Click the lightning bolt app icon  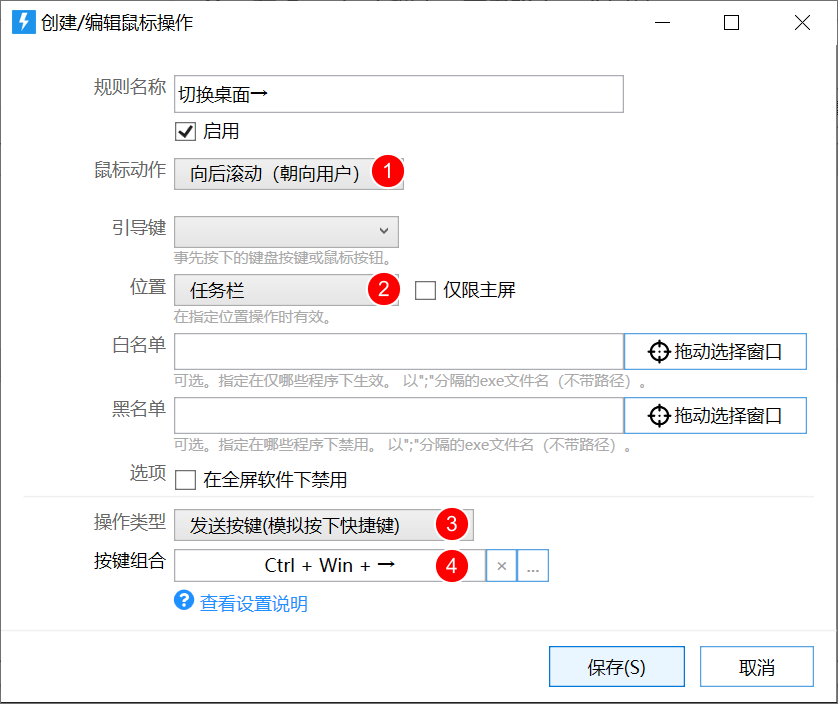click(x=24, y=22)
